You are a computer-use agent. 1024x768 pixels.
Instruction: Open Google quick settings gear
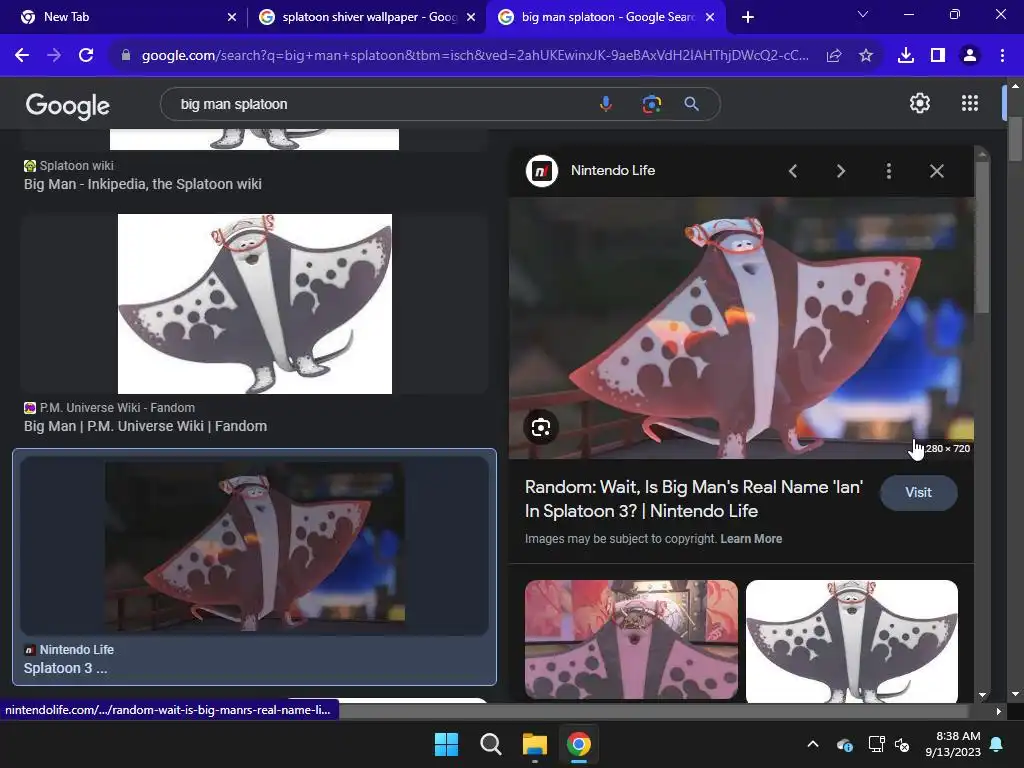click(x=920, y=103)
